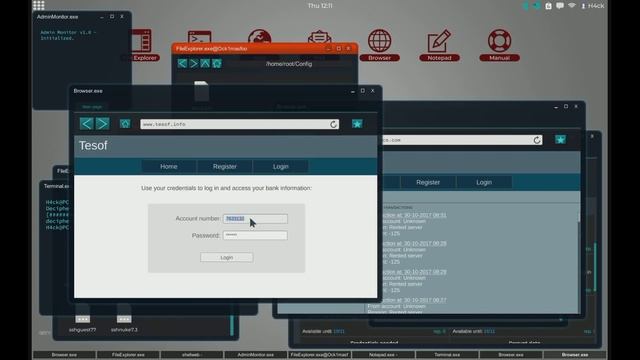Viewport: 640px width, 360px height.
Task: Reload page in the background browser
Action: (537, 140)
